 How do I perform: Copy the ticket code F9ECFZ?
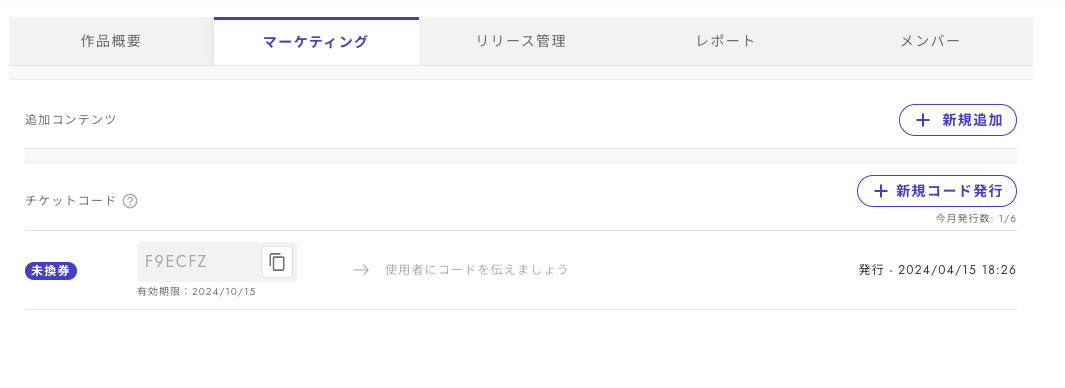click(x=277, y=262)
